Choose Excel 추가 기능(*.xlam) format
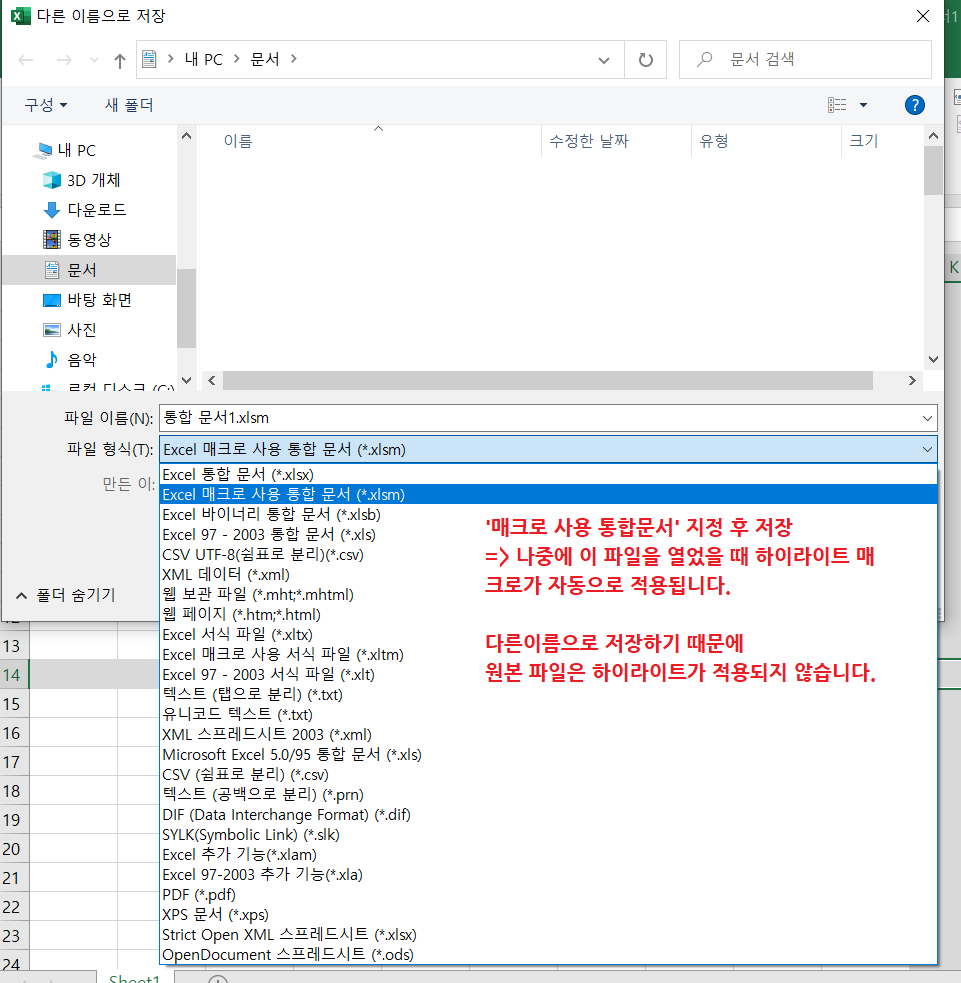Viewport: 961px width, 983px height. tap(549, 855)
